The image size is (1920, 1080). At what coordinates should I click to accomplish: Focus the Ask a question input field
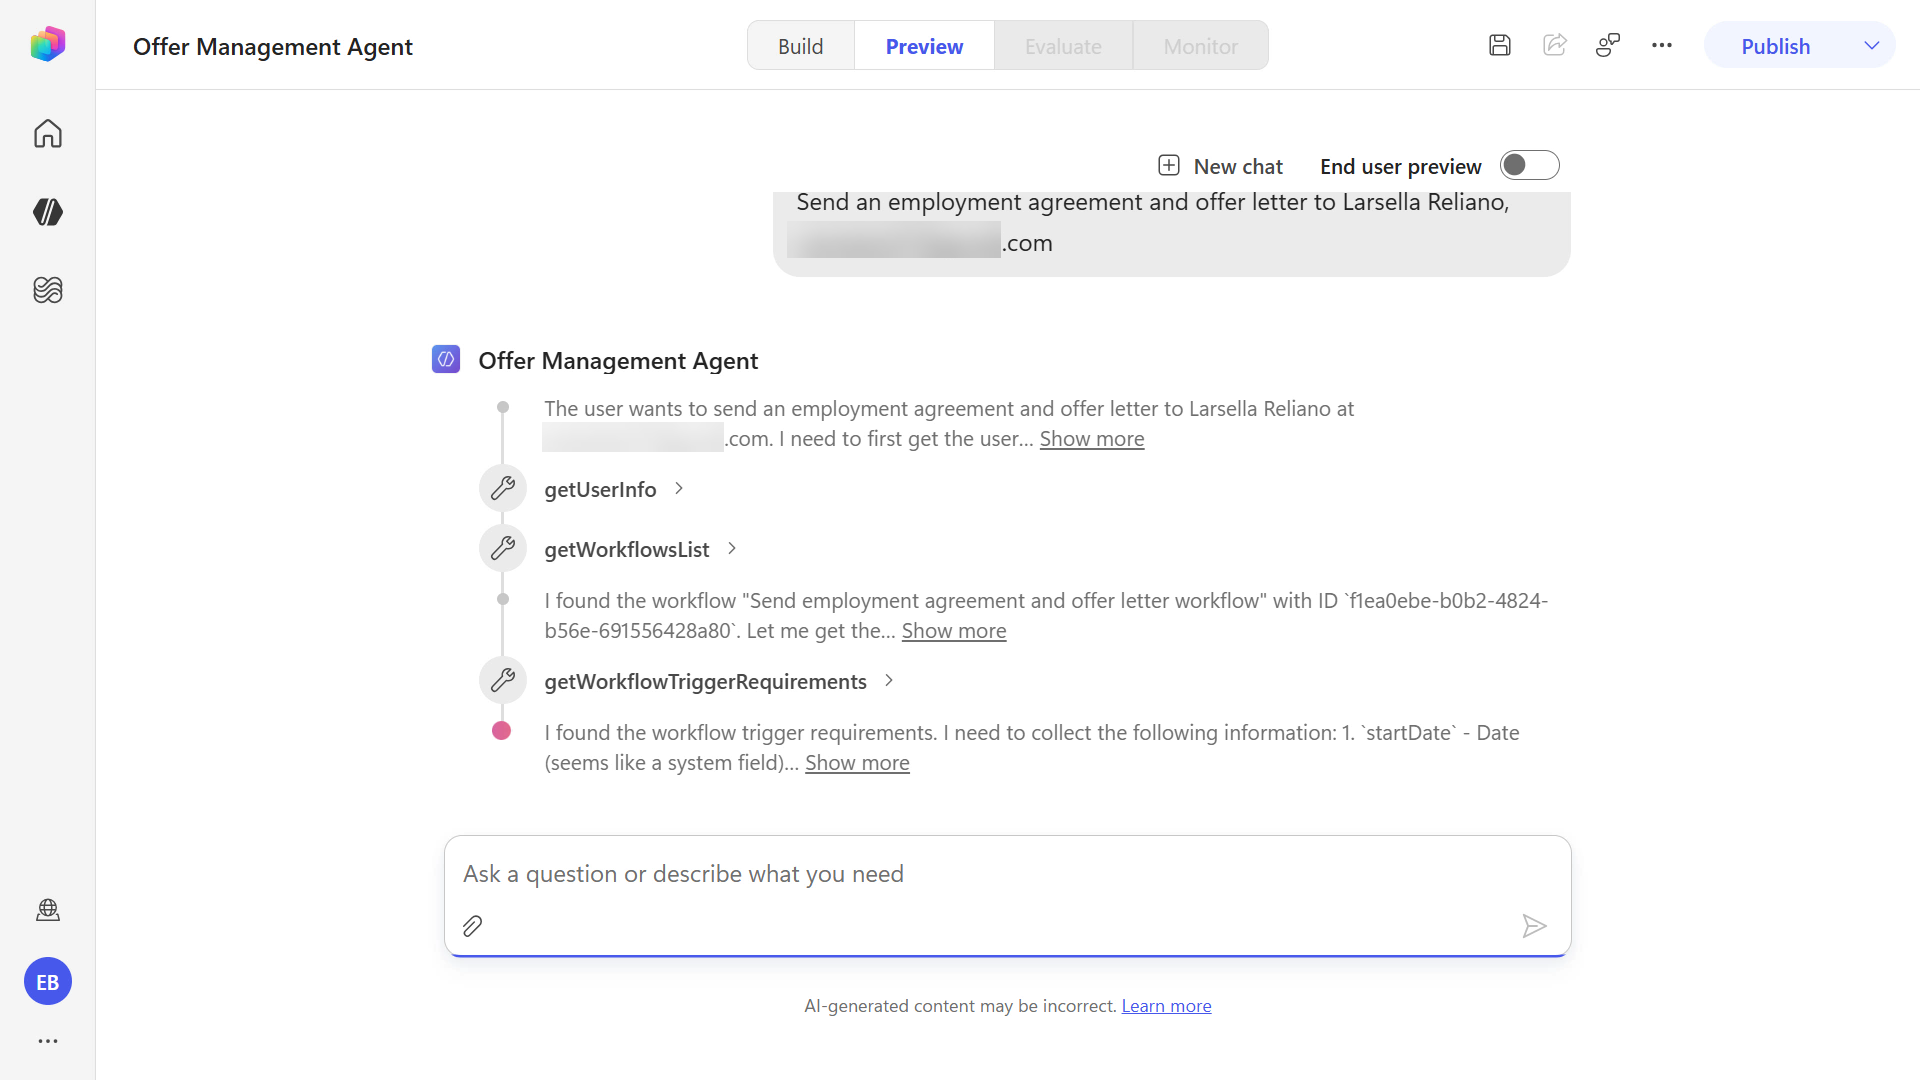1008,874
